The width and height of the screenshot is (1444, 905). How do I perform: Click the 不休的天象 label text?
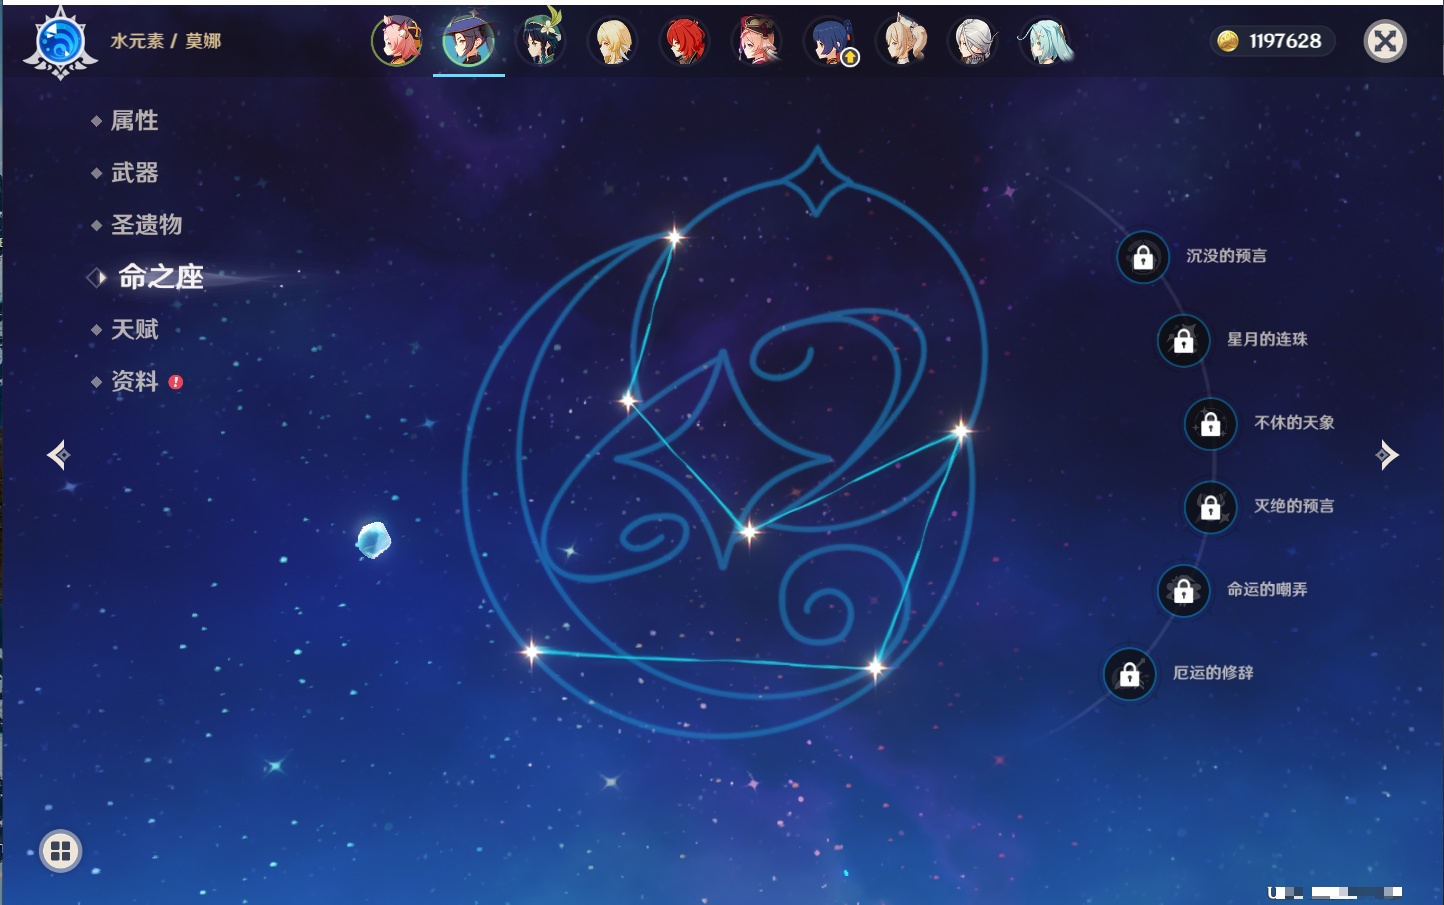click(1294, 422)
